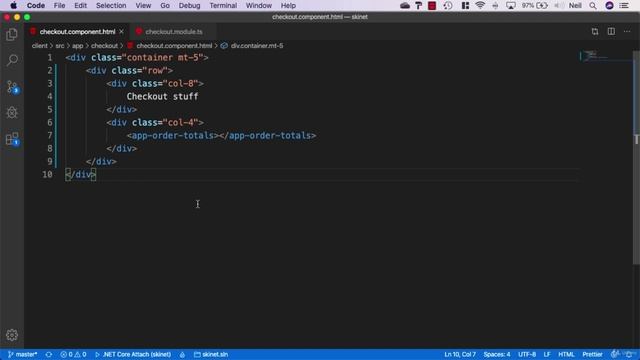Open the Extensions view
Viewport: 640px width, 360px height.
12,139
